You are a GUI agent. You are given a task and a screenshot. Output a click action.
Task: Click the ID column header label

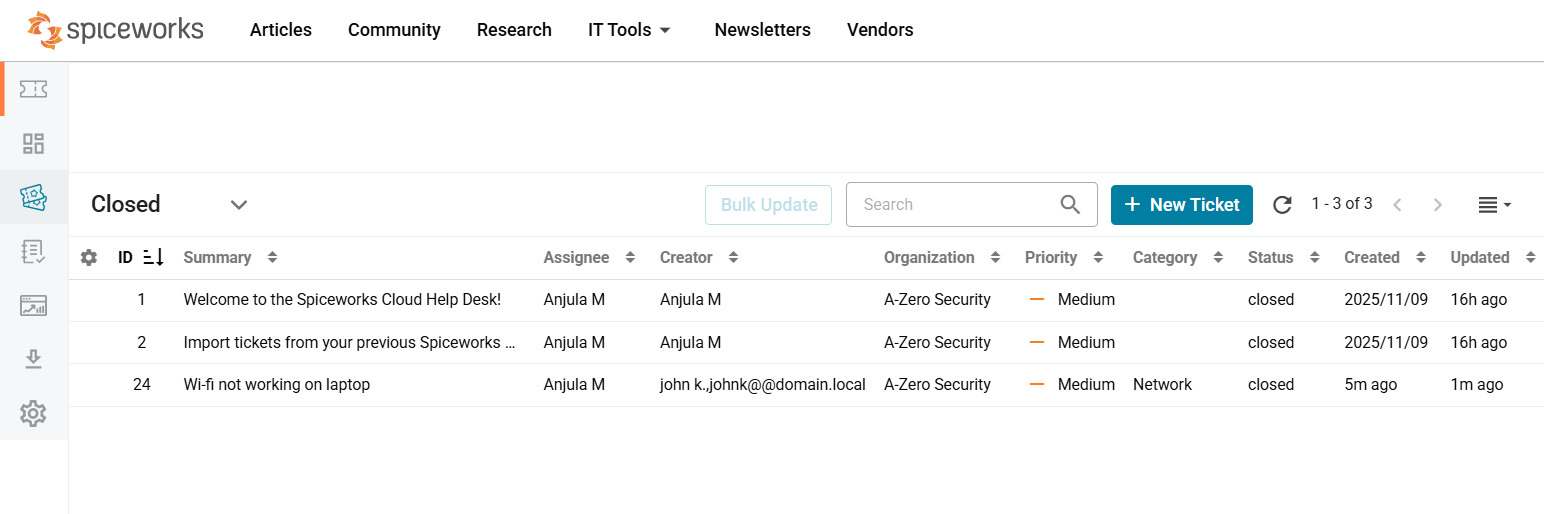[x=125, y=258]
